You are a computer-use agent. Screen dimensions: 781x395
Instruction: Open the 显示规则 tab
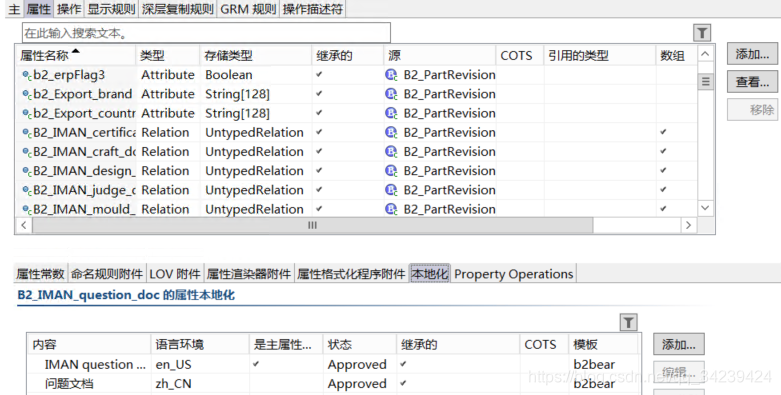112,9
